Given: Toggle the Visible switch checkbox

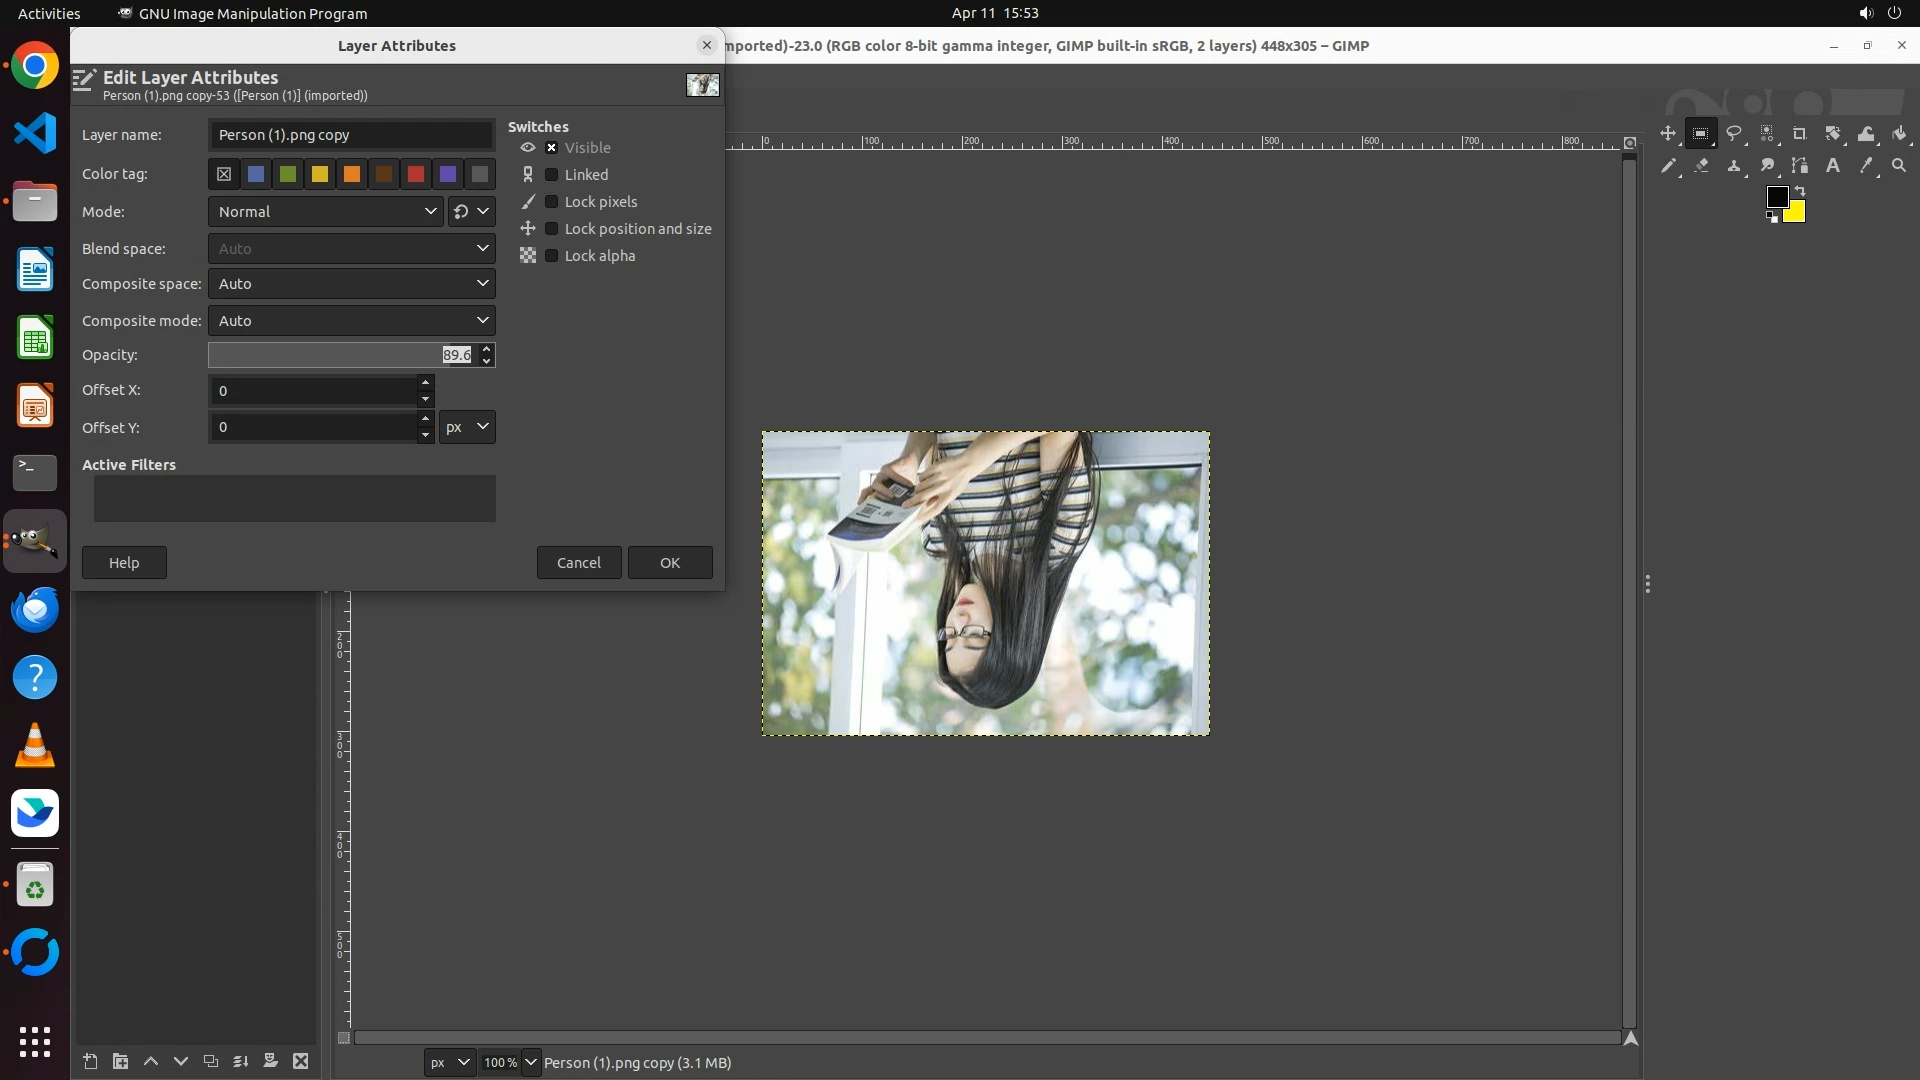Looking at the screenshot, I should coord(551,147).
